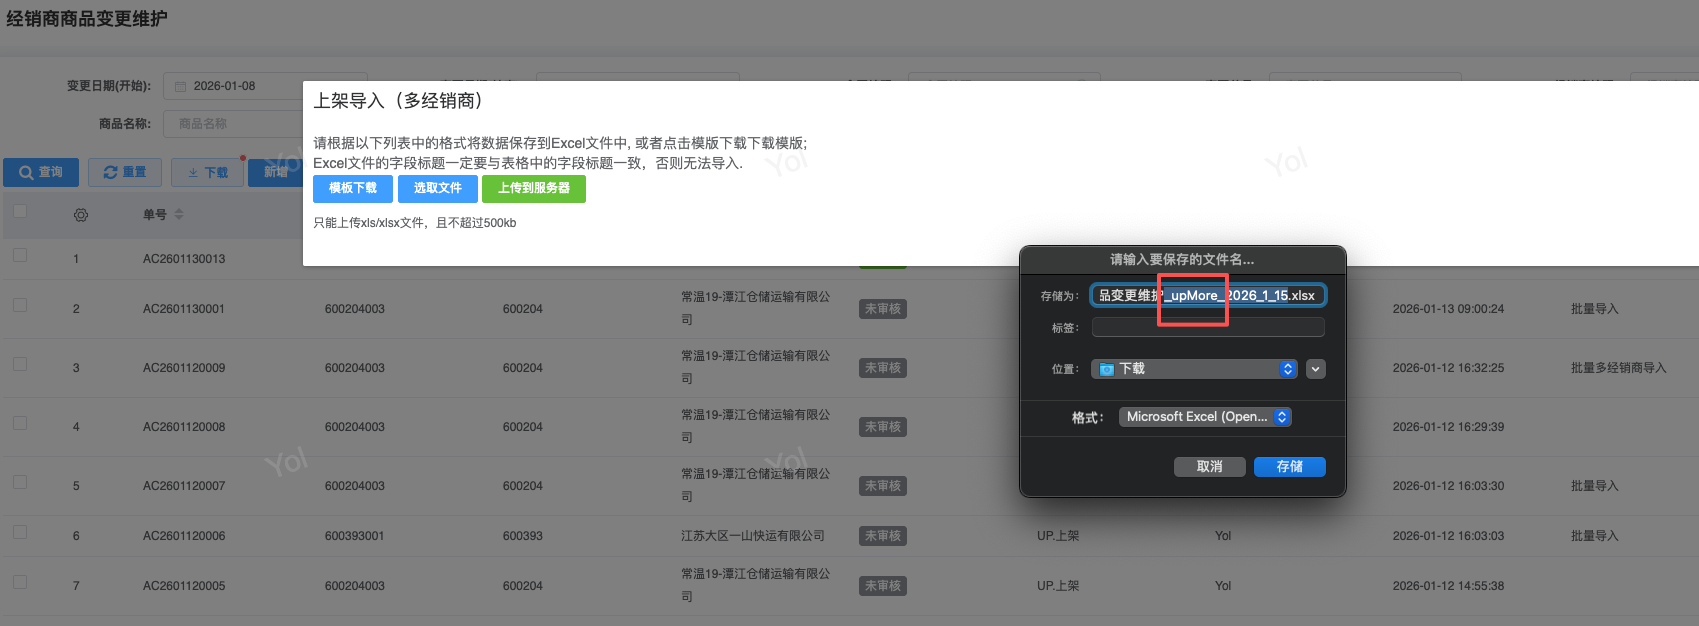Viewport: 1699px width, 626px height.
Task: Click the calendar icon in start date field
Action: (181, 87)
